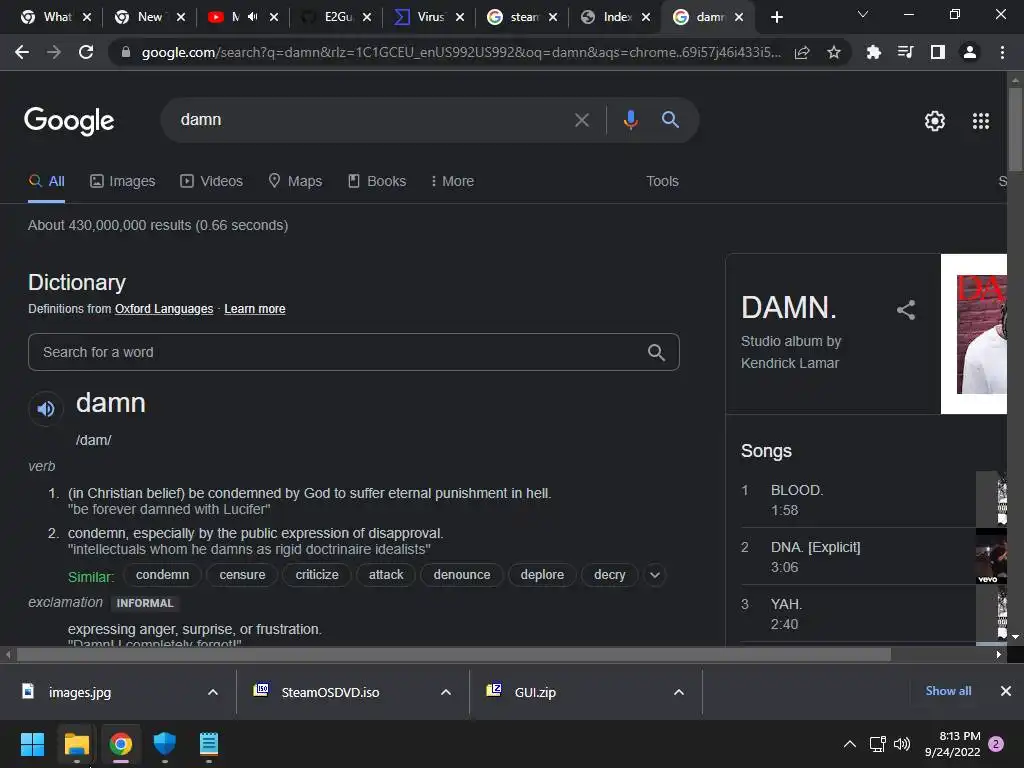Play BLOOD. song entry
The height and width of the screenshot is (768, 1024).
point(874,500)
